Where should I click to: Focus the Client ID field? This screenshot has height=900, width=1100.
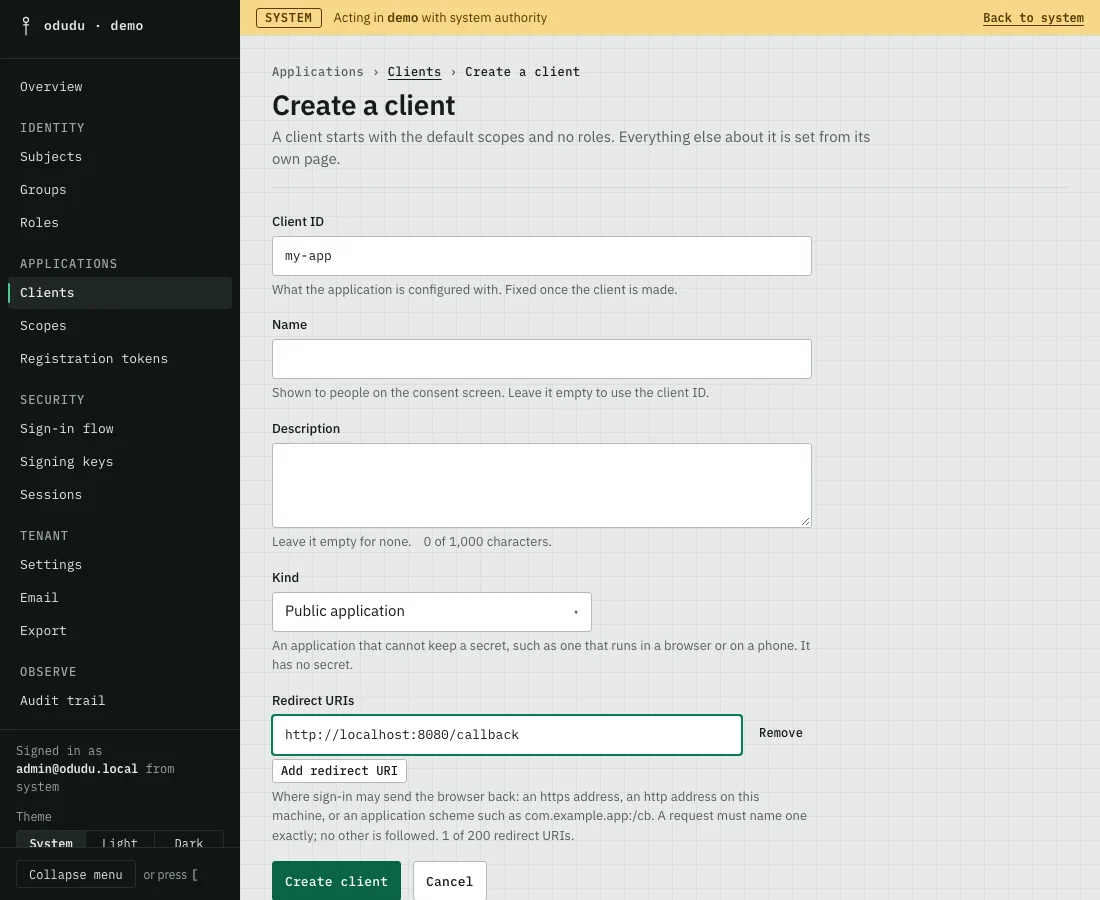click(x=542, y=256)
